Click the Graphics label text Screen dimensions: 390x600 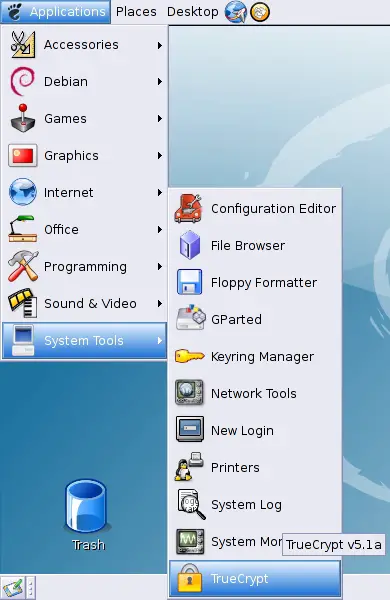click(x=71, y=156)
